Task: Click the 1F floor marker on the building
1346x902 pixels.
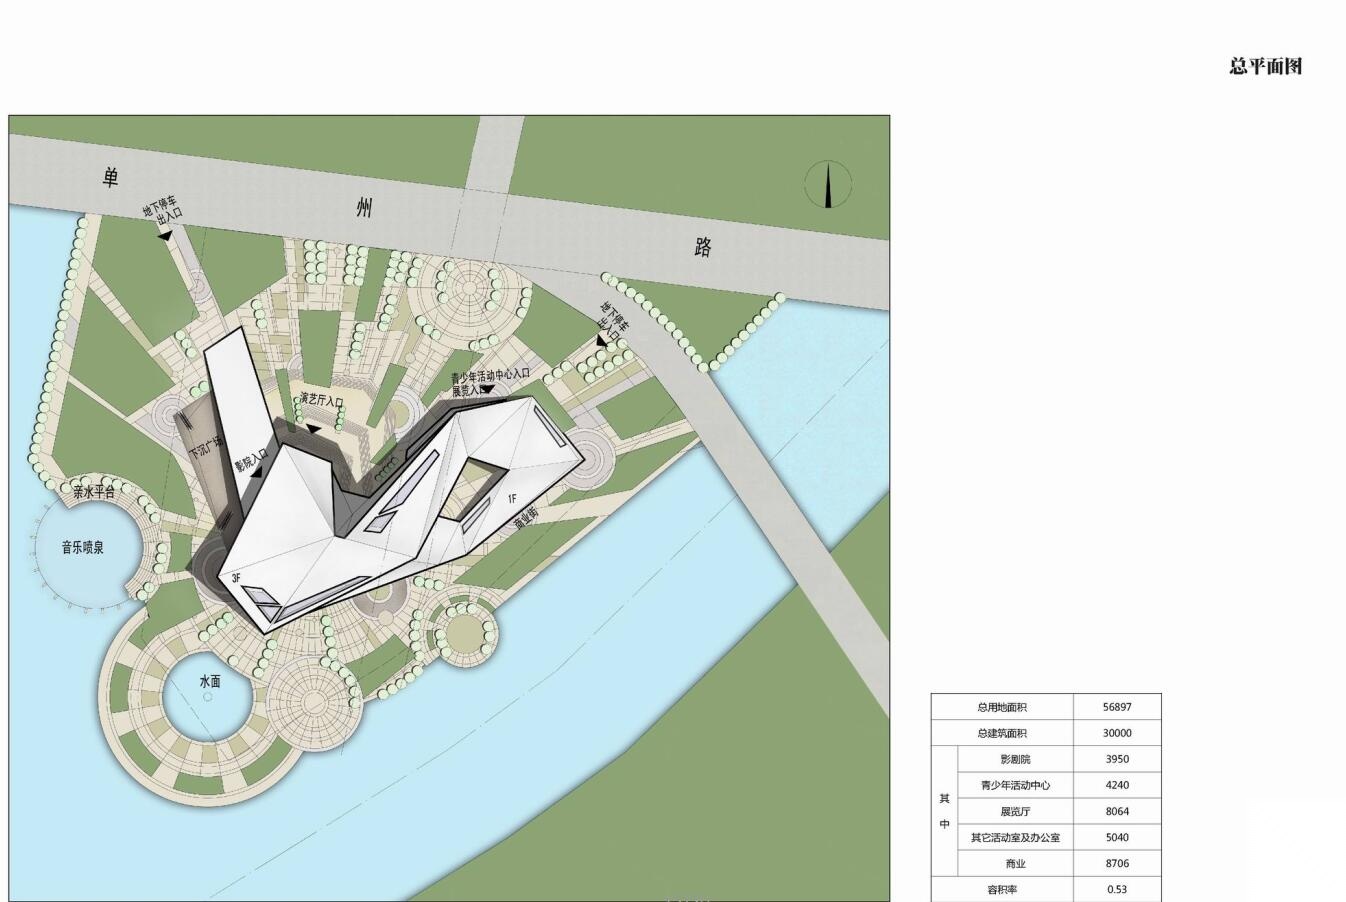Action: 511,498
